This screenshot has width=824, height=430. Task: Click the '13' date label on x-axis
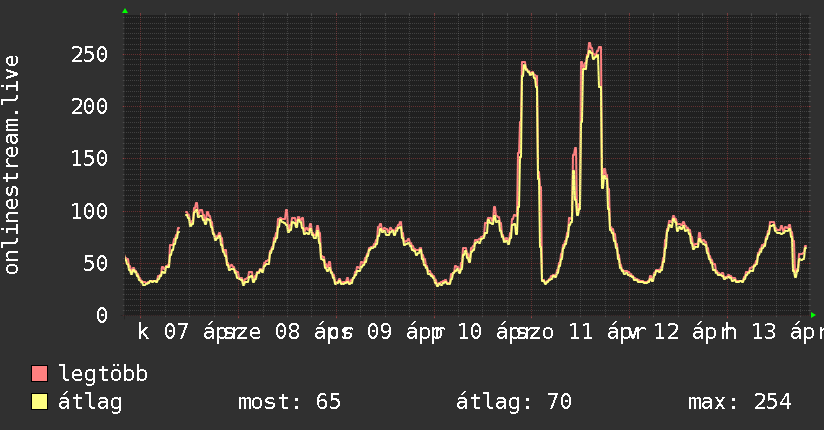click(x=764, y=332)
